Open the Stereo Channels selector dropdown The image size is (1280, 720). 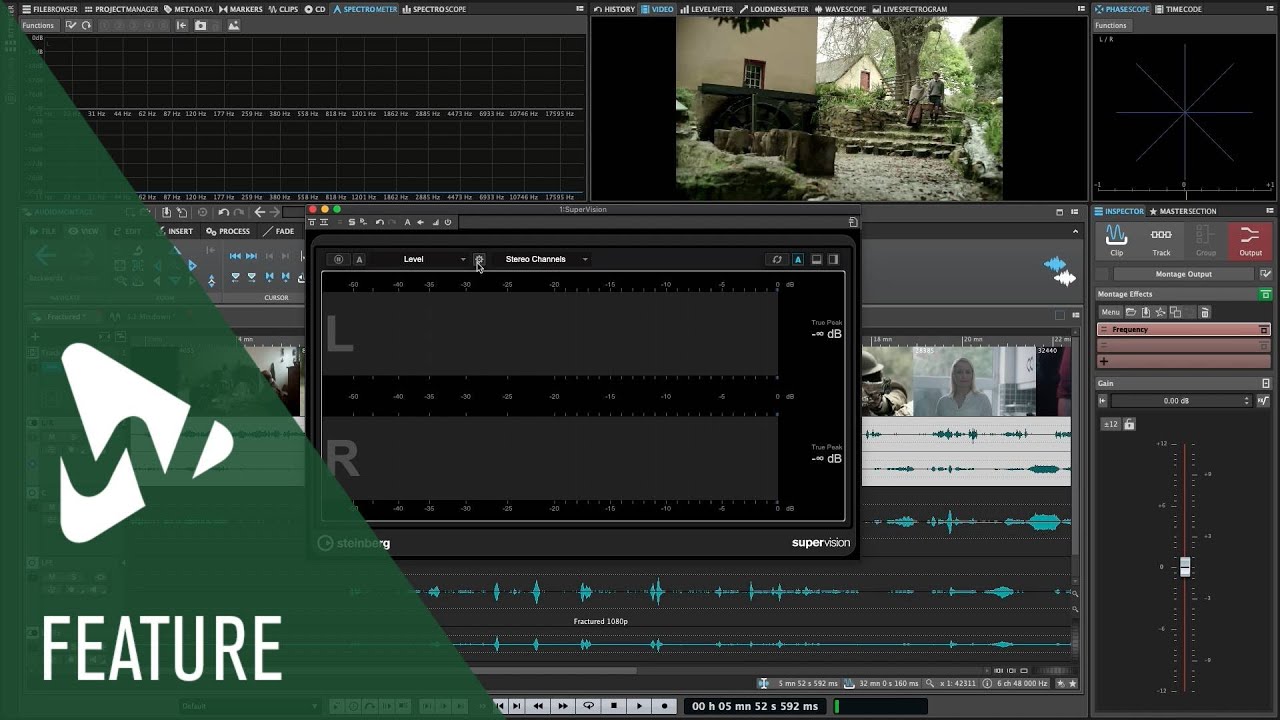point(543,259)
